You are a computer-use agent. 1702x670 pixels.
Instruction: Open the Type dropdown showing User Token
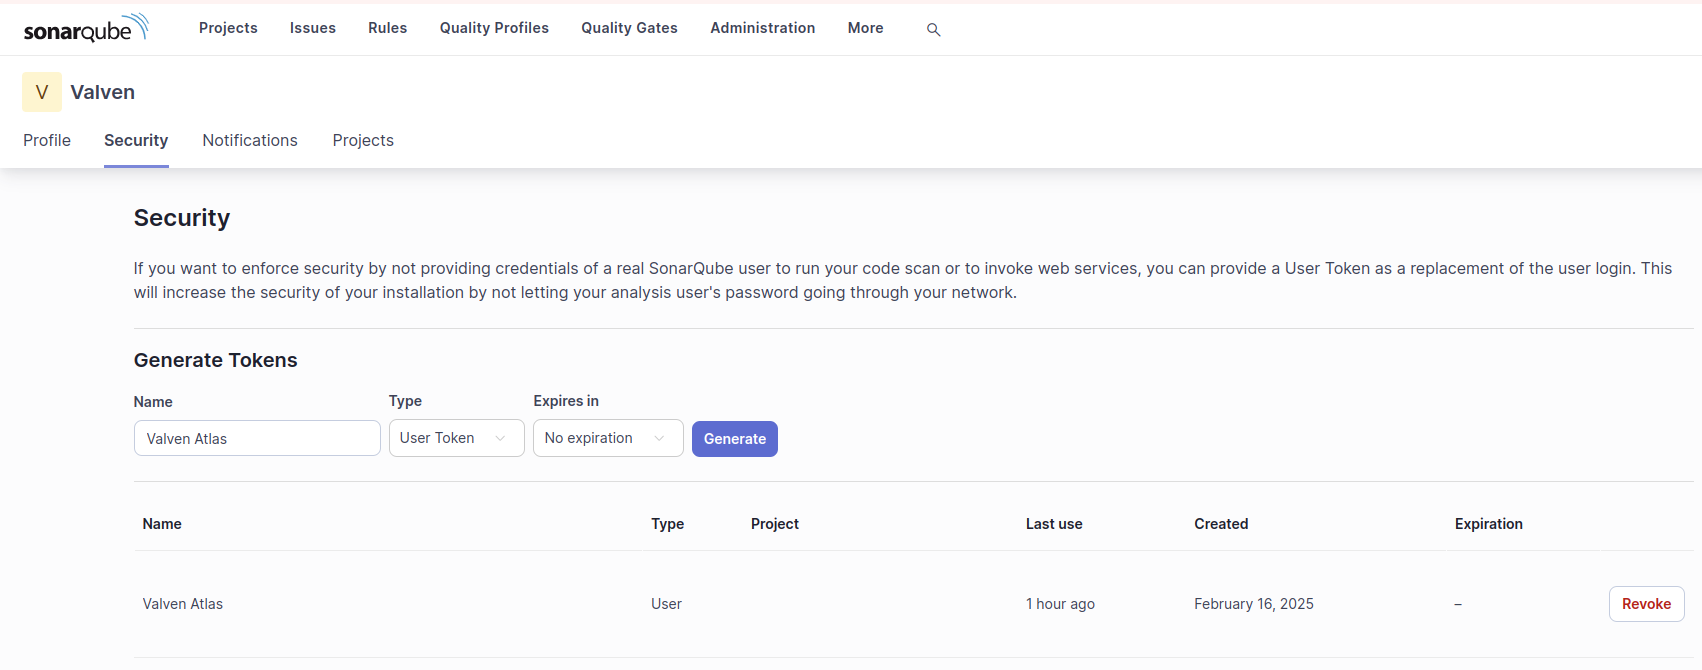[456, 438]
